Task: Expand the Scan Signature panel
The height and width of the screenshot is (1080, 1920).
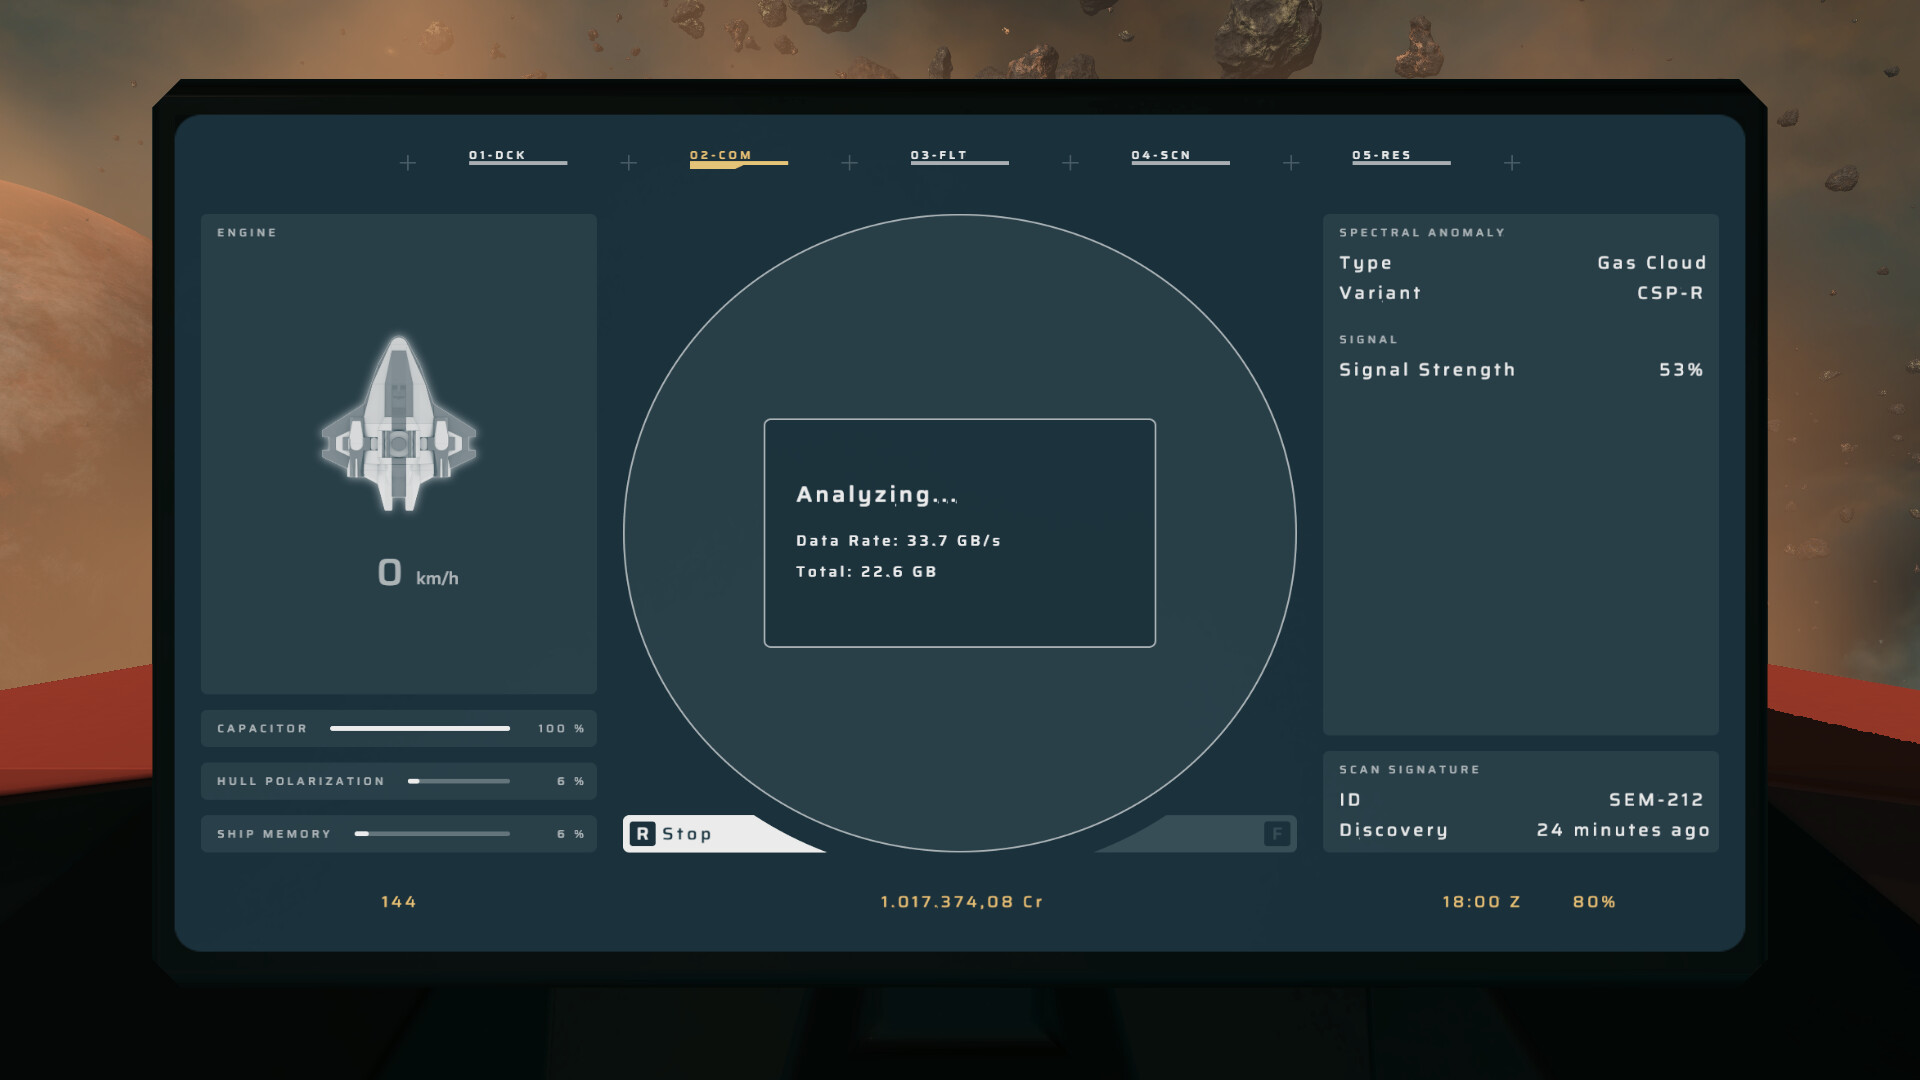Action: (1409, 769)
